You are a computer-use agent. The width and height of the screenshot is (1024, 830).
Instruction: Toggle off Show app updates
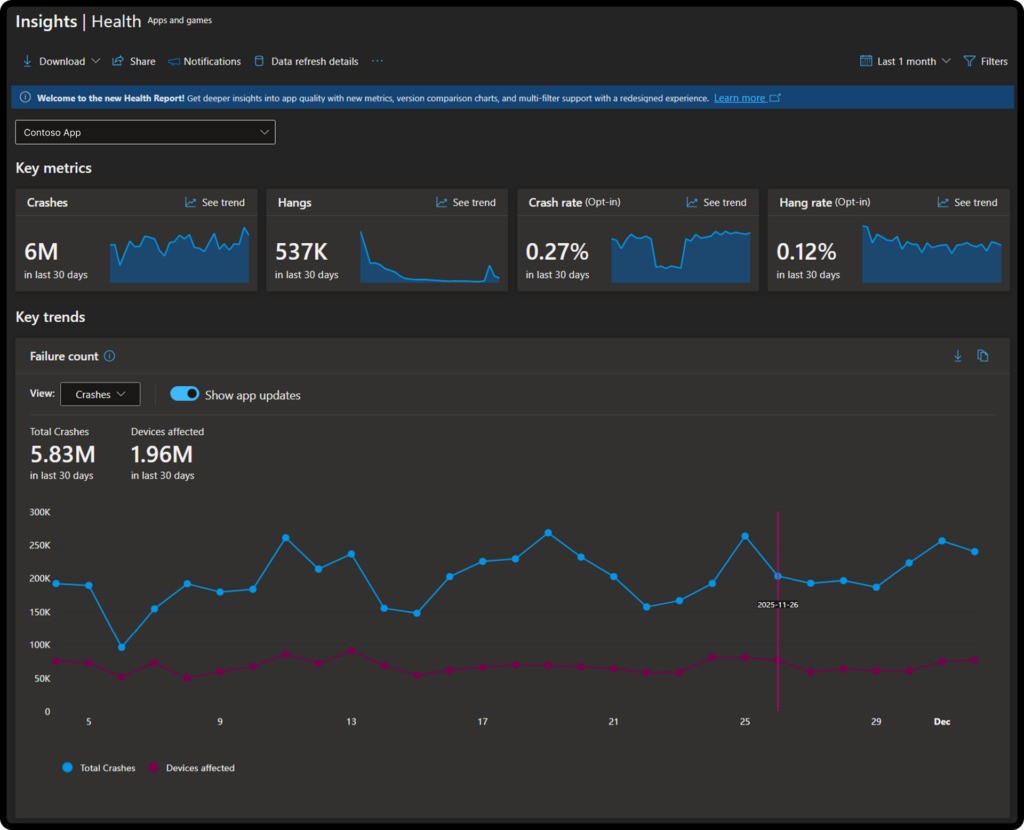pos(185,394)
